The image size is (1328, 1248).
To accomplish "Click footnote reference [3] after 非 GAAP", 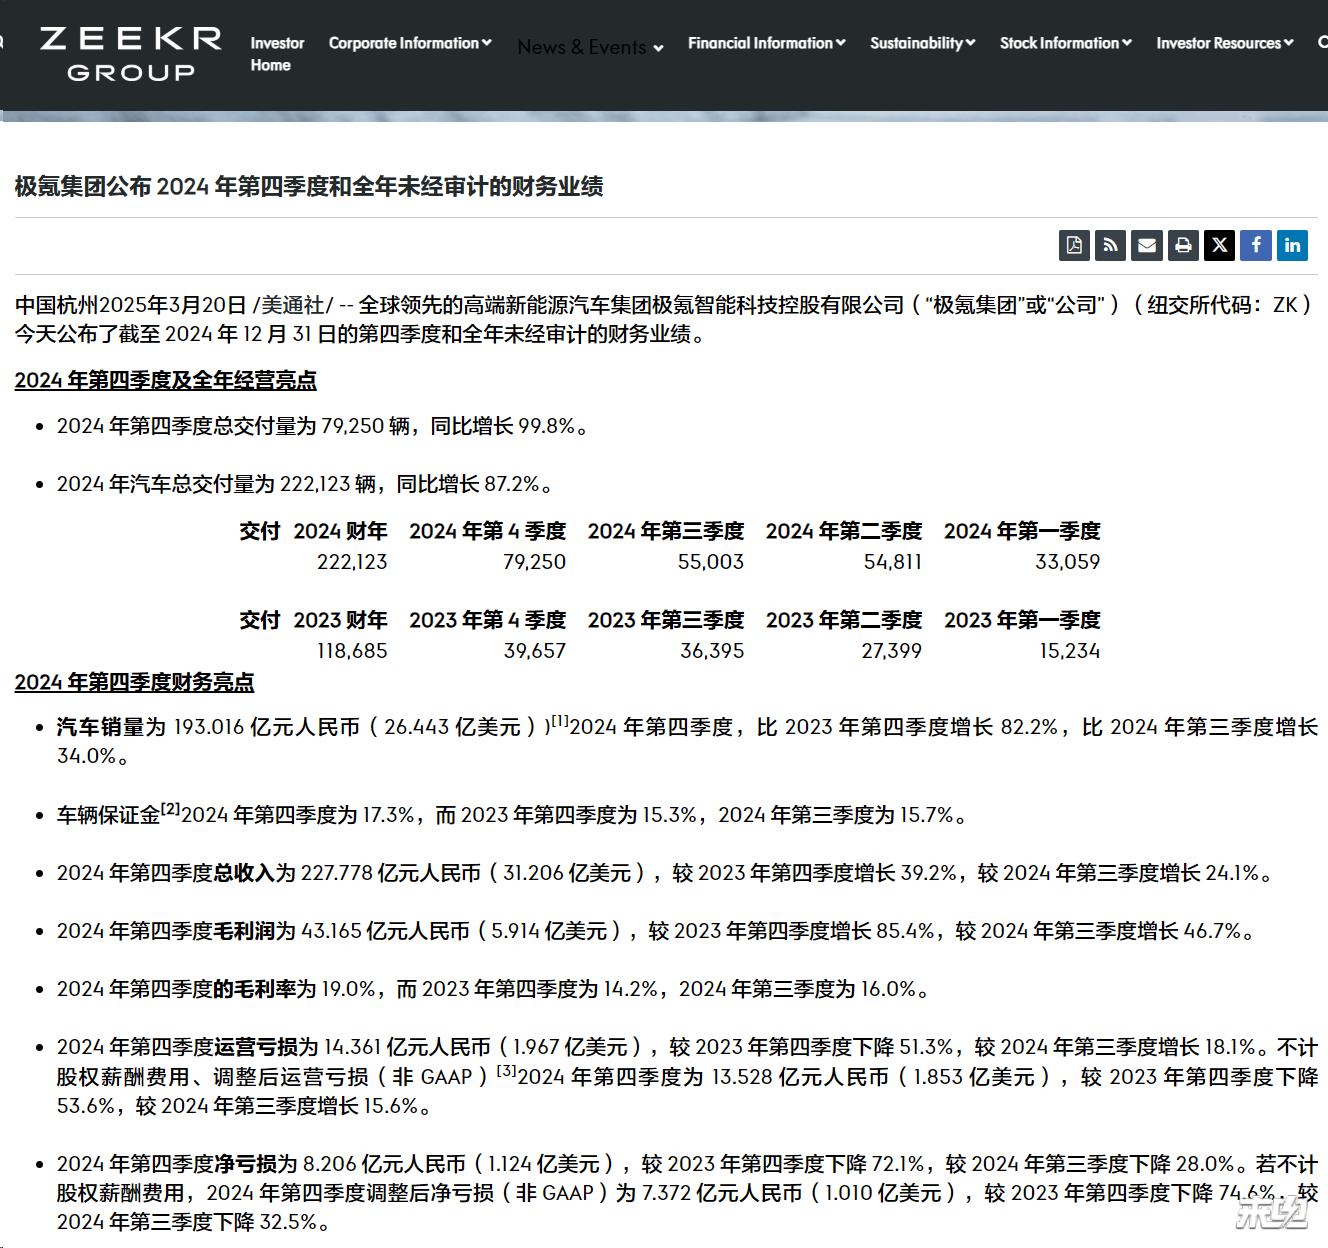I will pyautogui.click(x=507, y=1070).
